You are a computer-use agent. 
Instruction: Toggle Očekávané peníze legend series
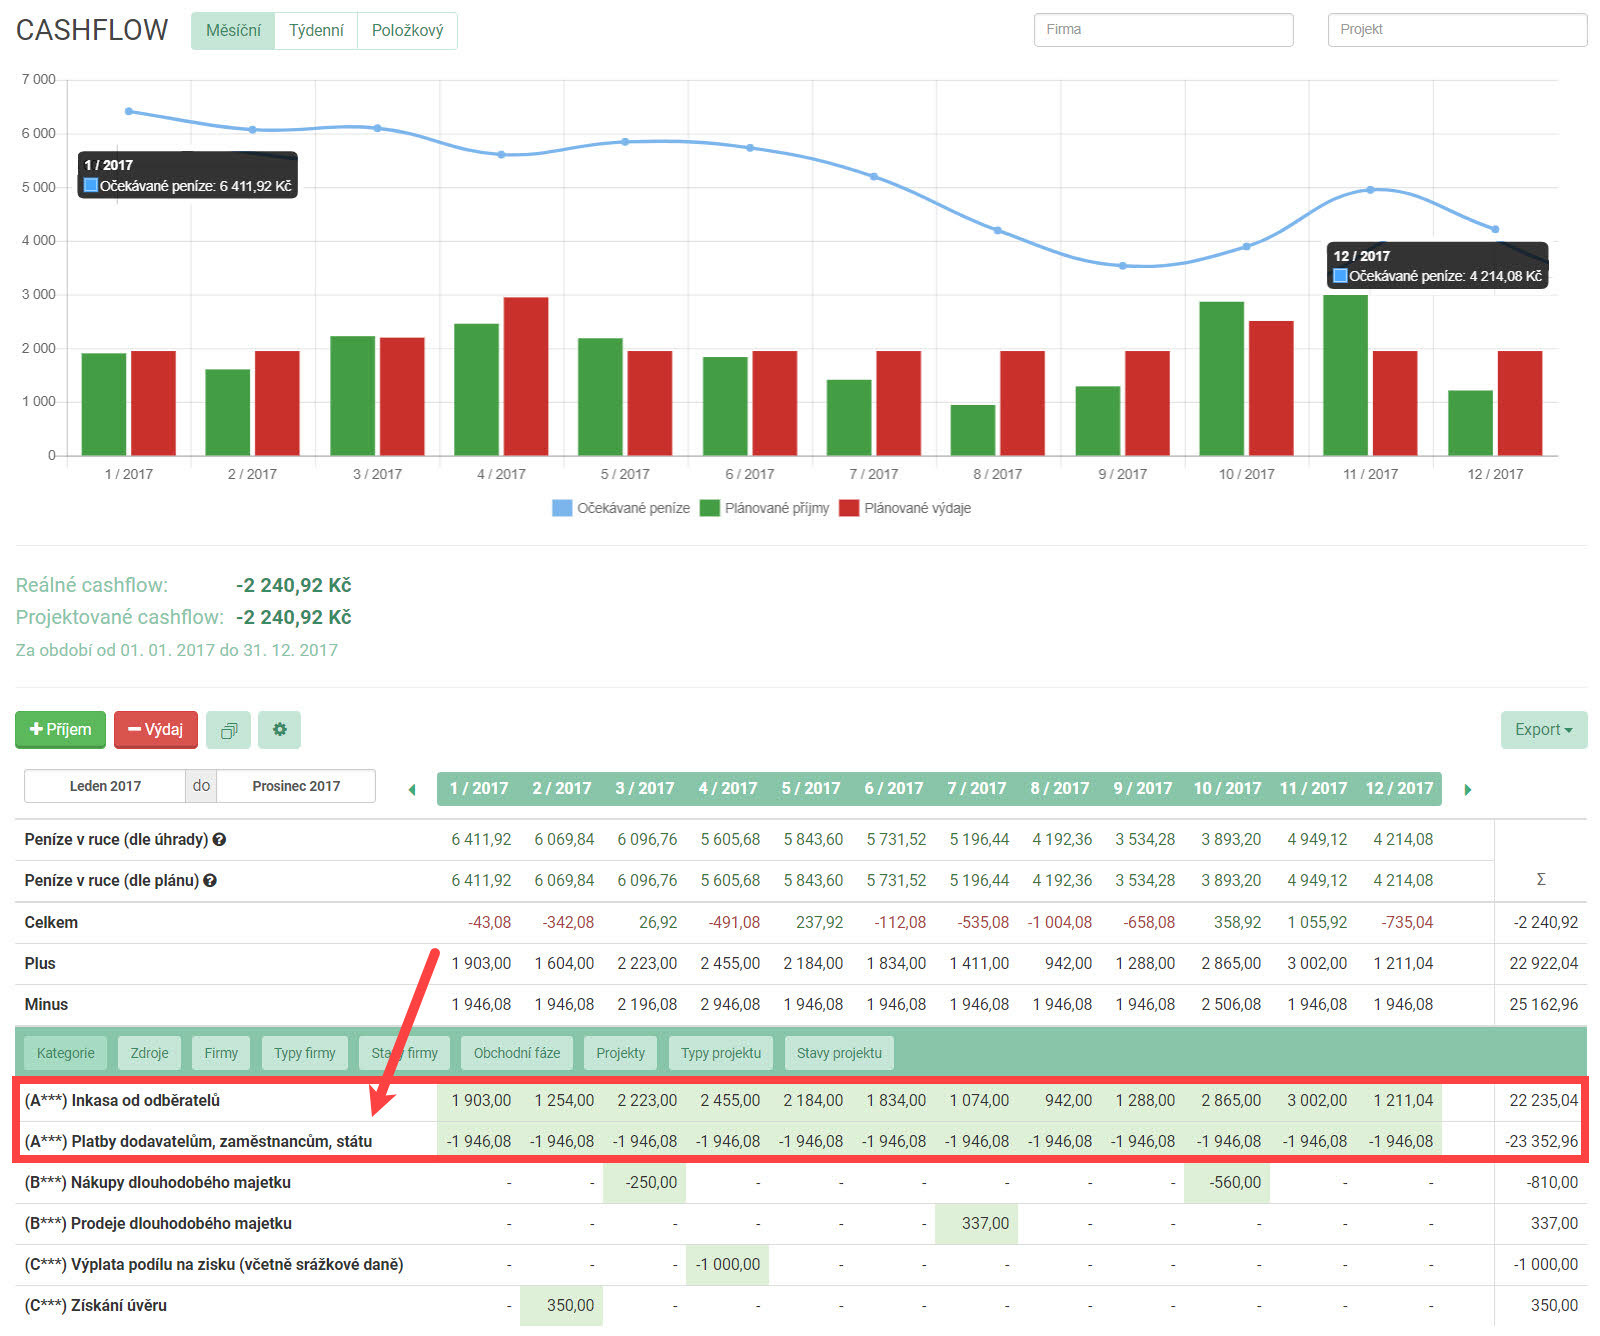[x=621, y=508]
